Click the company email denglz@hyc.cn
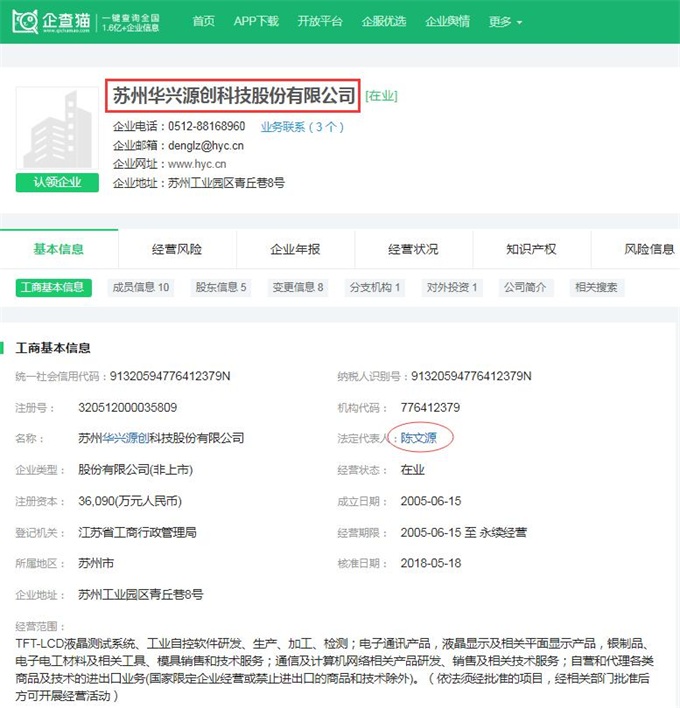The image size is (680, 708). click(x=206, y=145)
